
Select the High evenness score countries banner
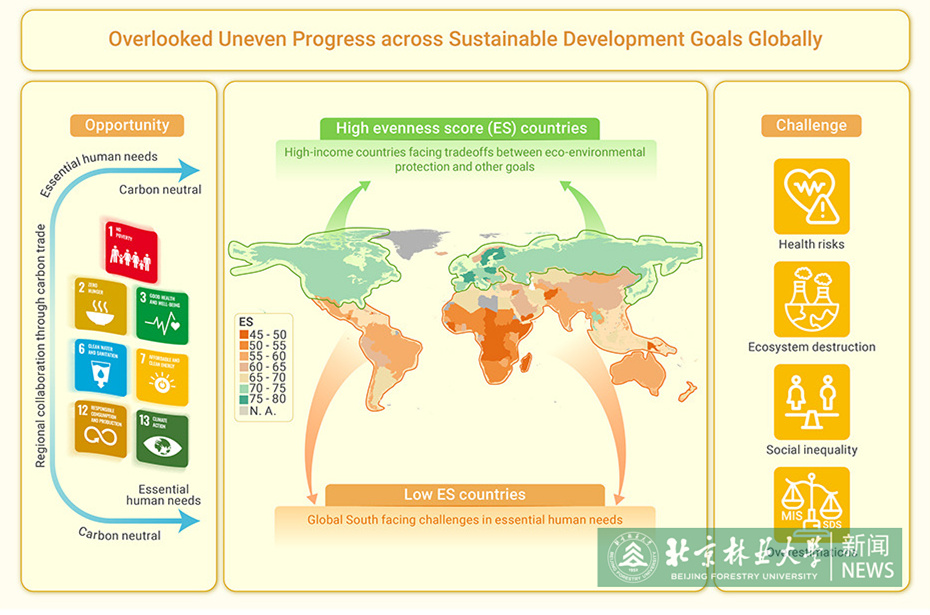coord(460,128)
